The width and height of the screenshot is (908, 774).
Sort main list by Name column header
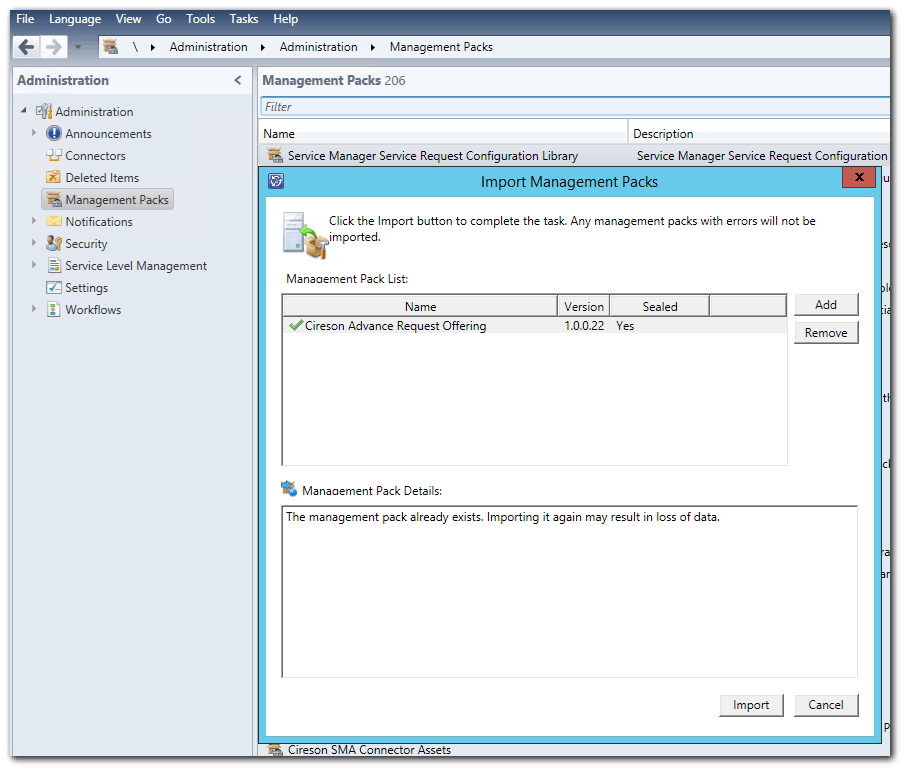(x=444, y=133)
